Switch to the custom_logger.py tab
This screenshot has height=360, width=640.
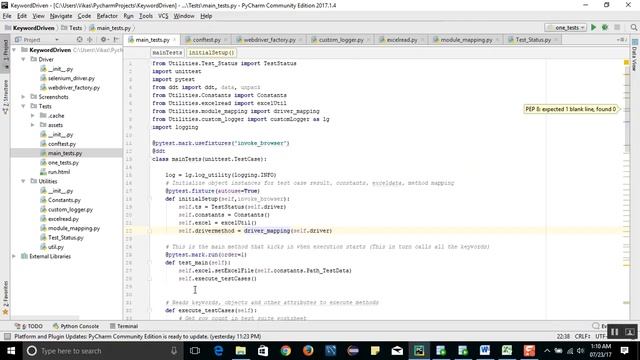point(340,40)
